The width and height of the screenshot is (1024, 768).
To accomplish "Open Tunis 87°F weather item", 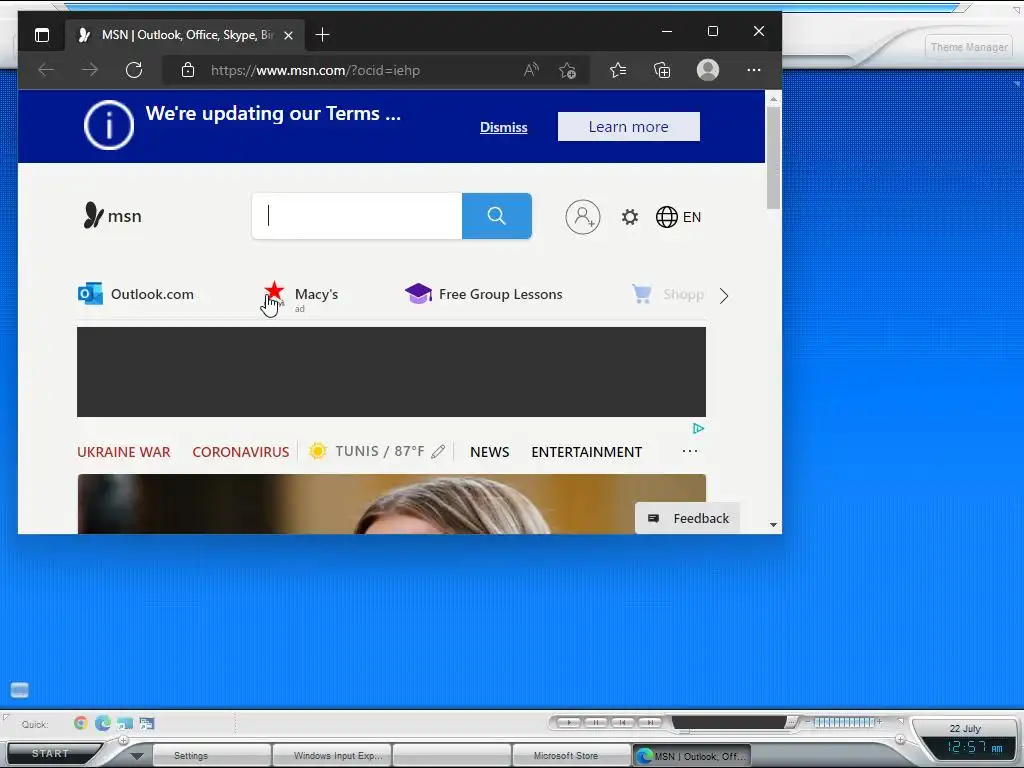I will (x=366, y=451).
